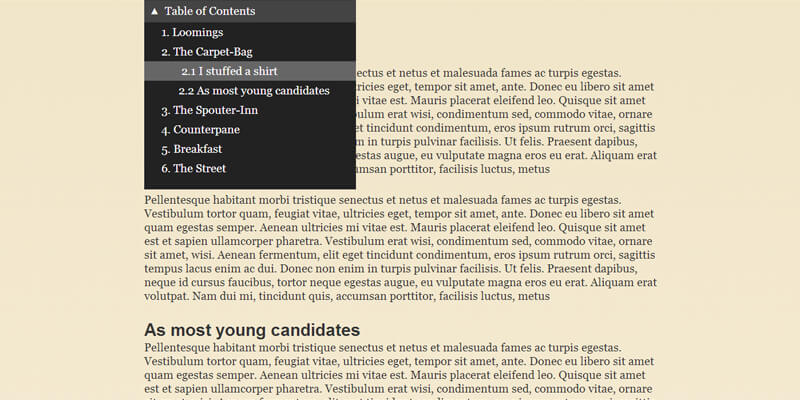Viewport: 800px width, 400px height.
Task: Click the full middle paragraph above the heading
Action: (x=400, y=248)
